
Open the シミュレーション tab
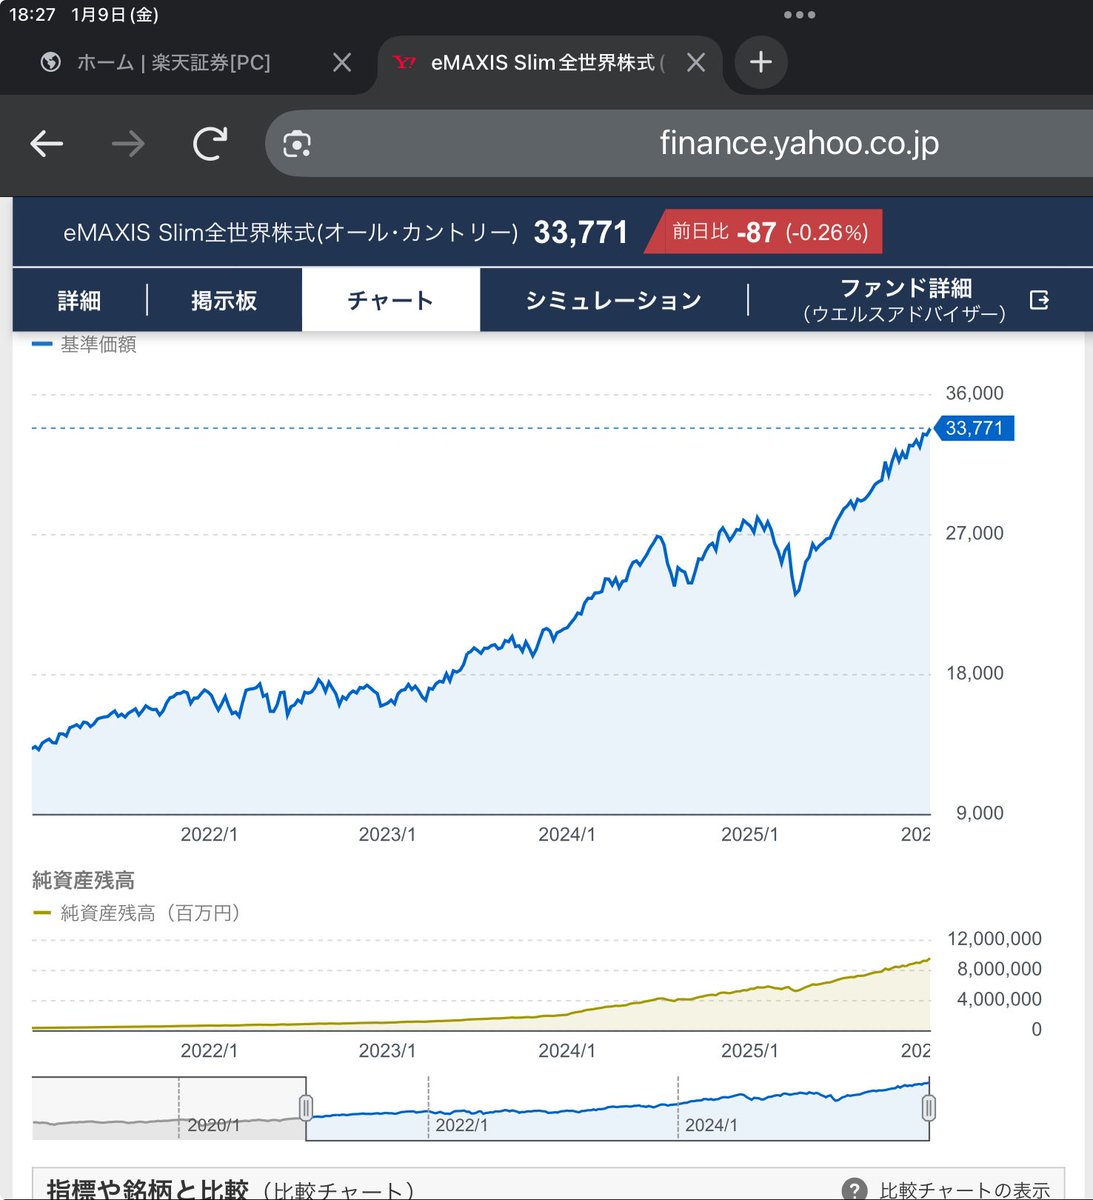click(x=613, y=300)
